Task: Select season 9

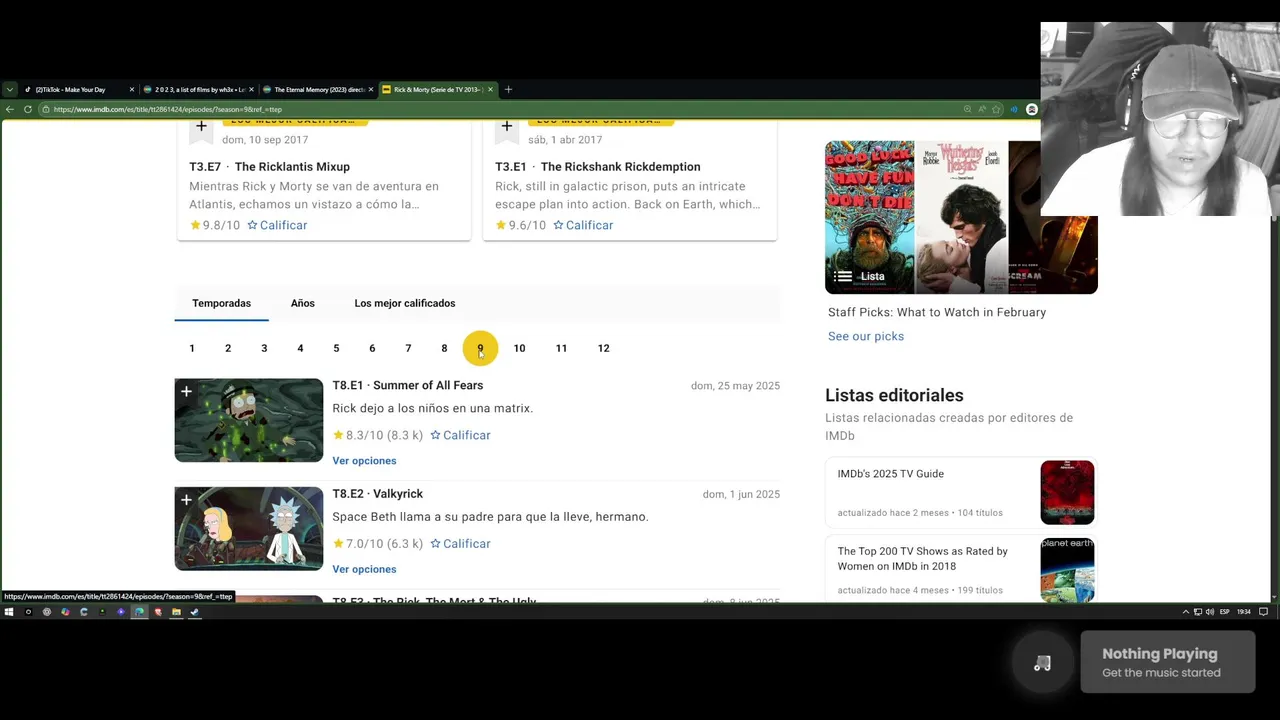Action: point(480,348)
